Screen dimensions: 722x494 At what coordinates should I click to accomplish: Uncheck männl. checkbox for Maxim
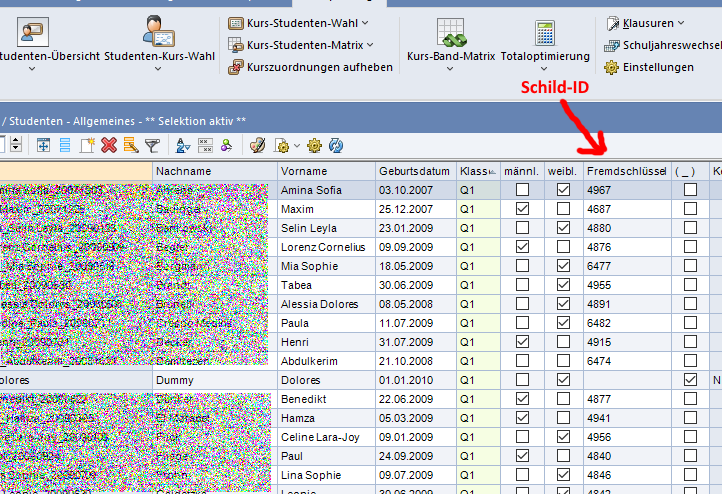522,209
